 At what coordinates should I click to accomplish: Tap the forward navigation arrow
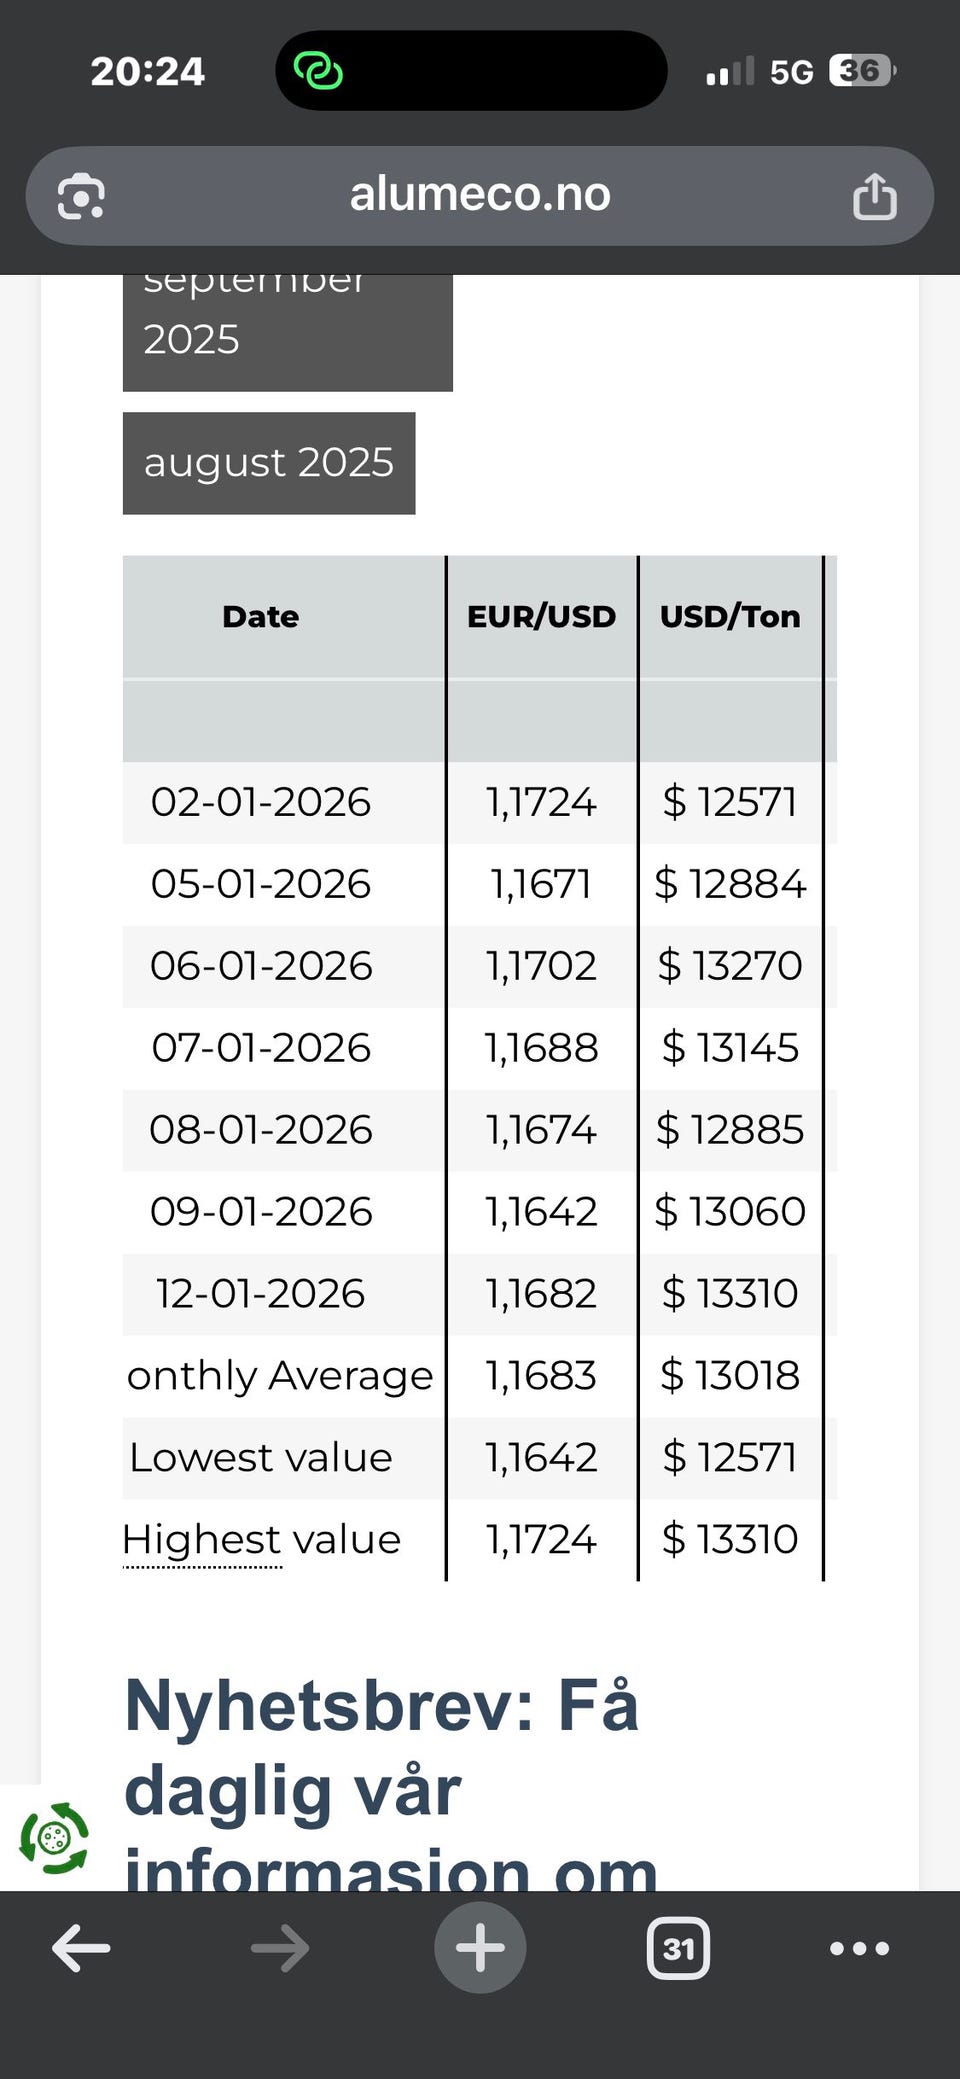point(280,1948)
